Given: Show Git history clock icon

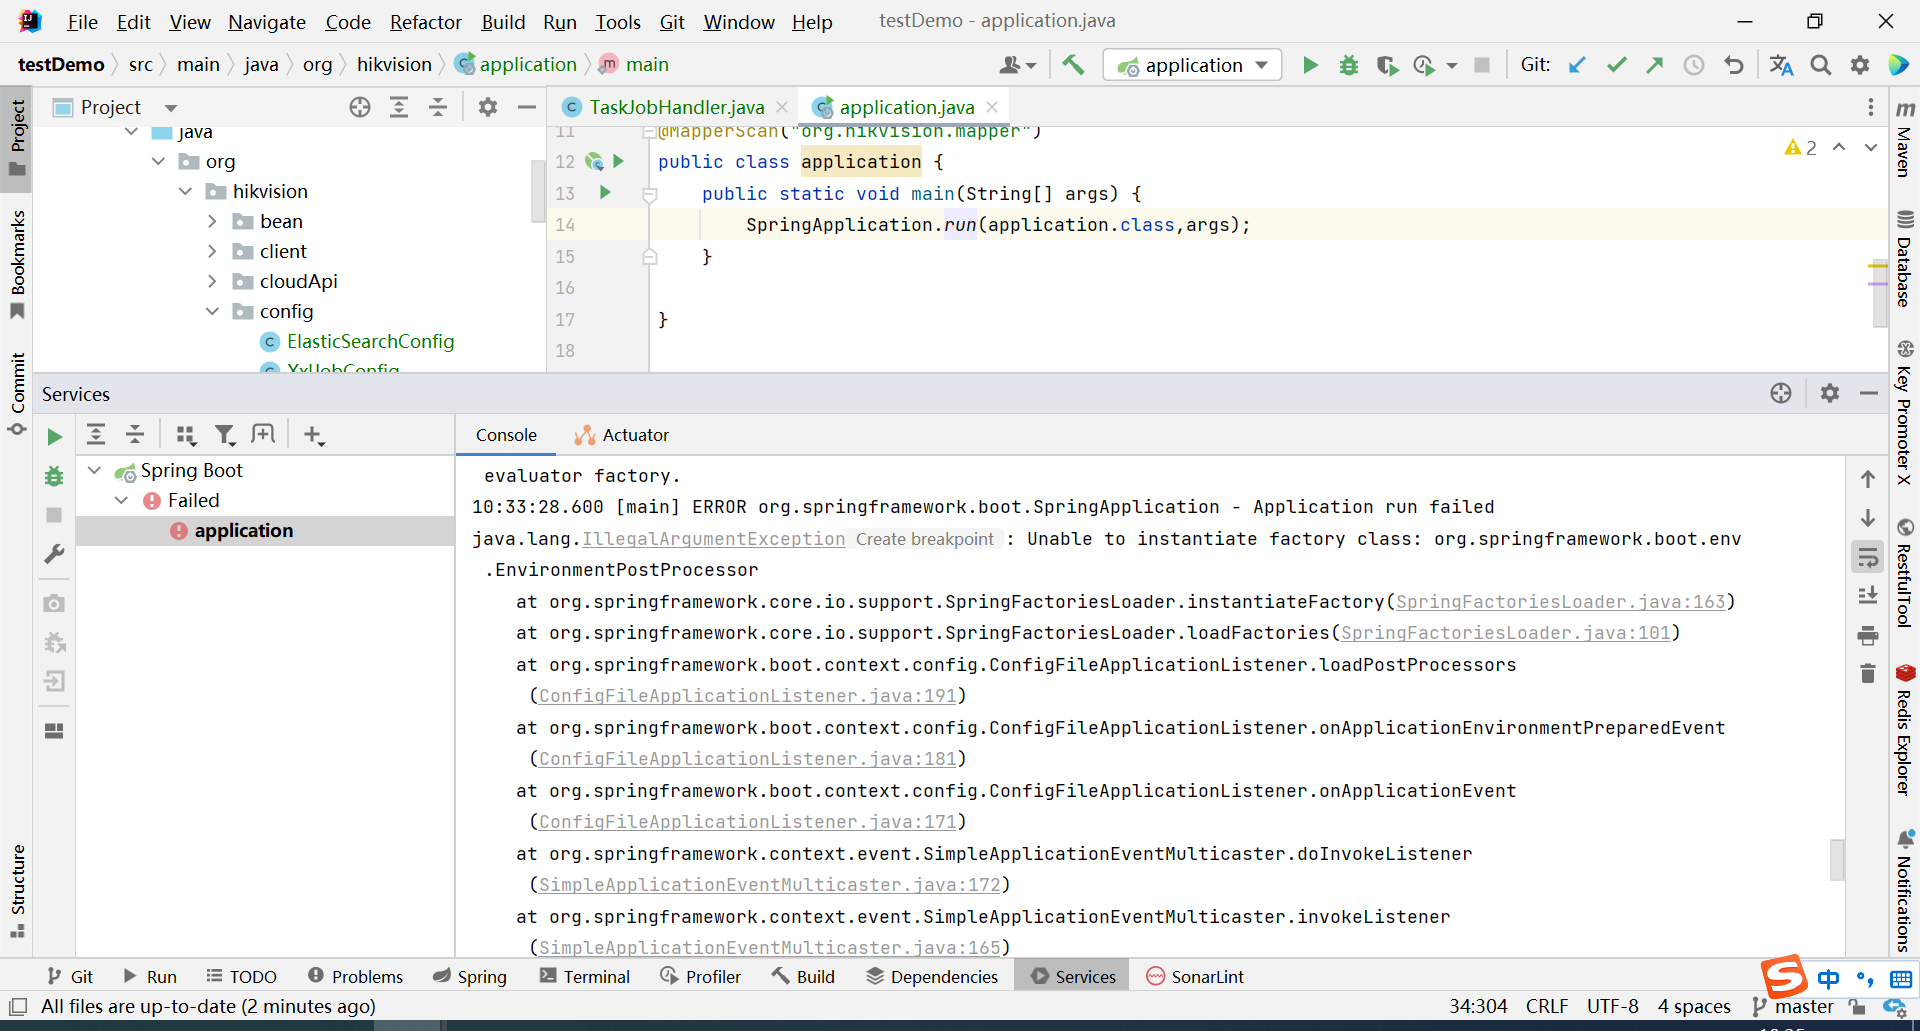Looking at the screenshot, I should coord(1694,65).
